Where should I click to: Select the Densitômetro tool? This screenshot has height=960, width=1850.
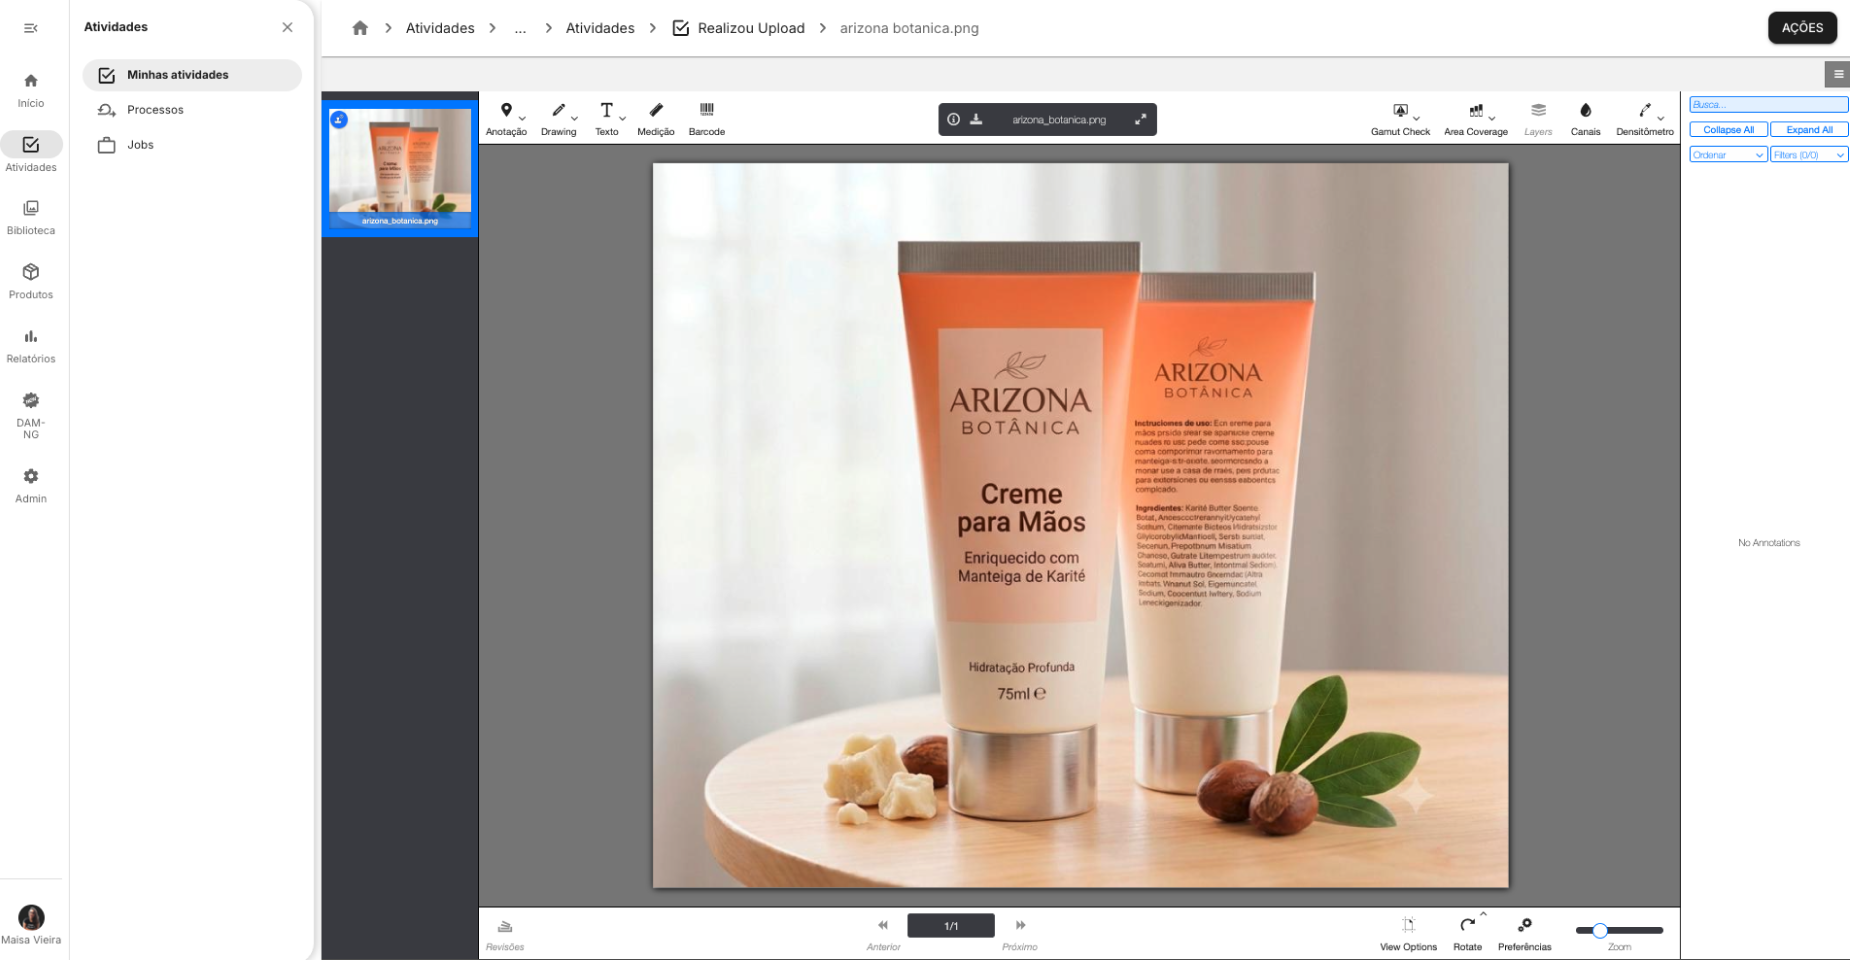click(1645, 118)
